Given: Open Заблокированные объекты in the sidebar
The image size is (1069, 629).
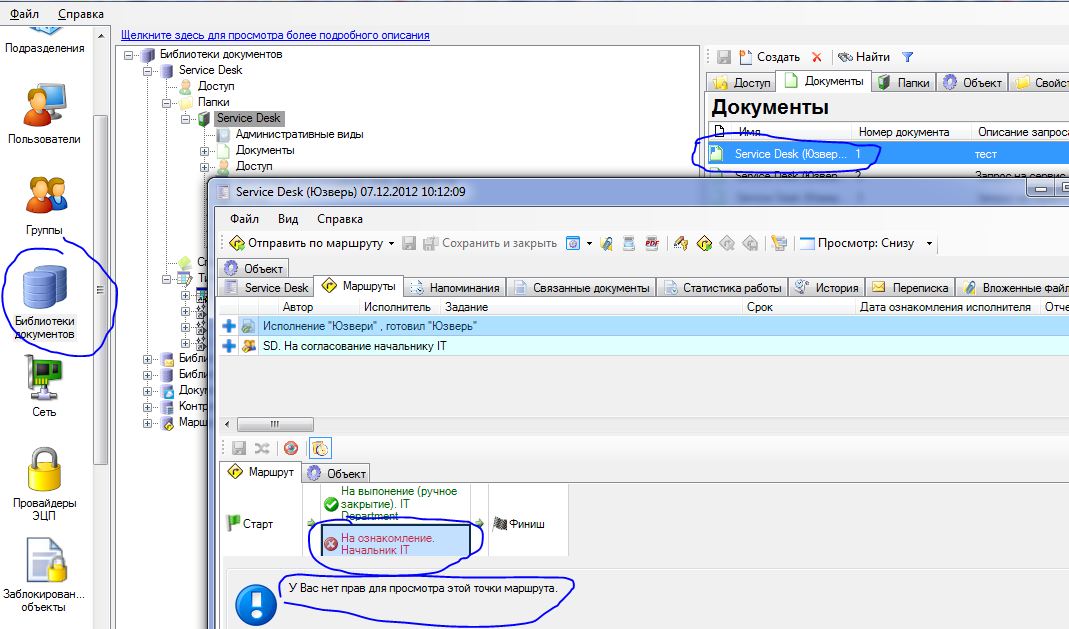Looking at the screenshot, I should click(44, 574).
